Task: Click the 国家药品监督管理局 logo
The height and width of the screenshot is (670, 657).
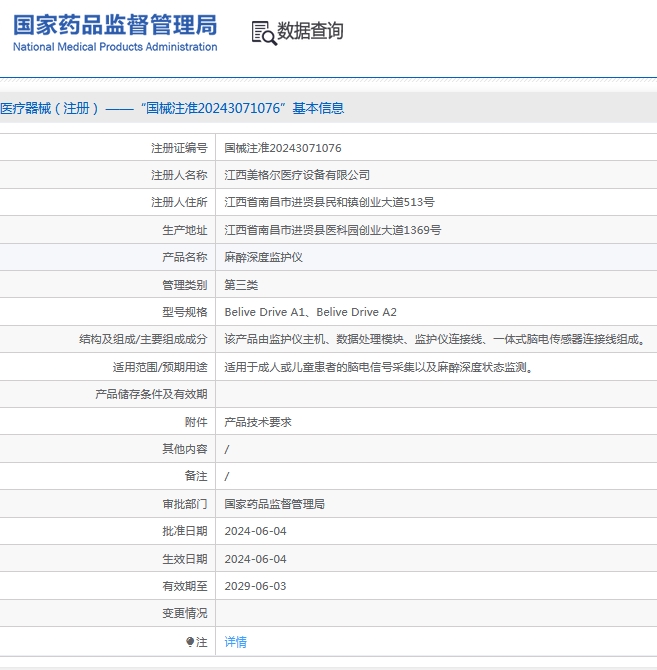Action: tap(115, 33)
